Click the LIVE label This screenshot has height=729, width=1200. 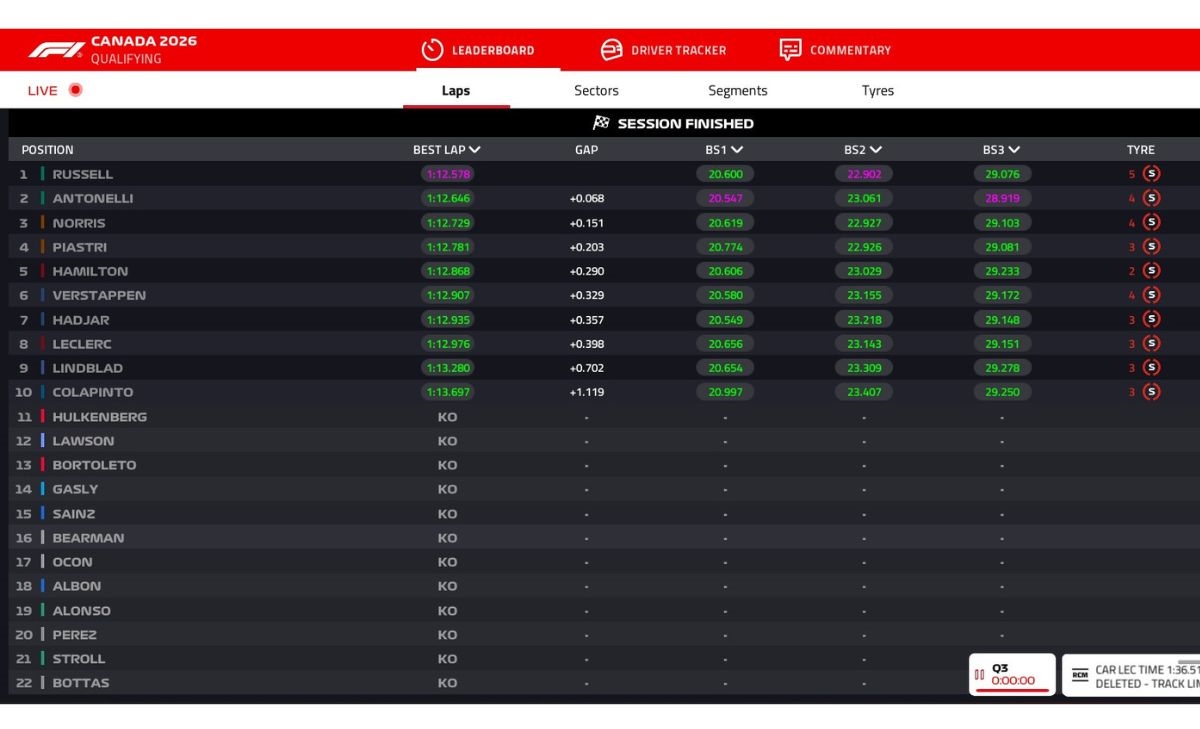tap(43, 90)
